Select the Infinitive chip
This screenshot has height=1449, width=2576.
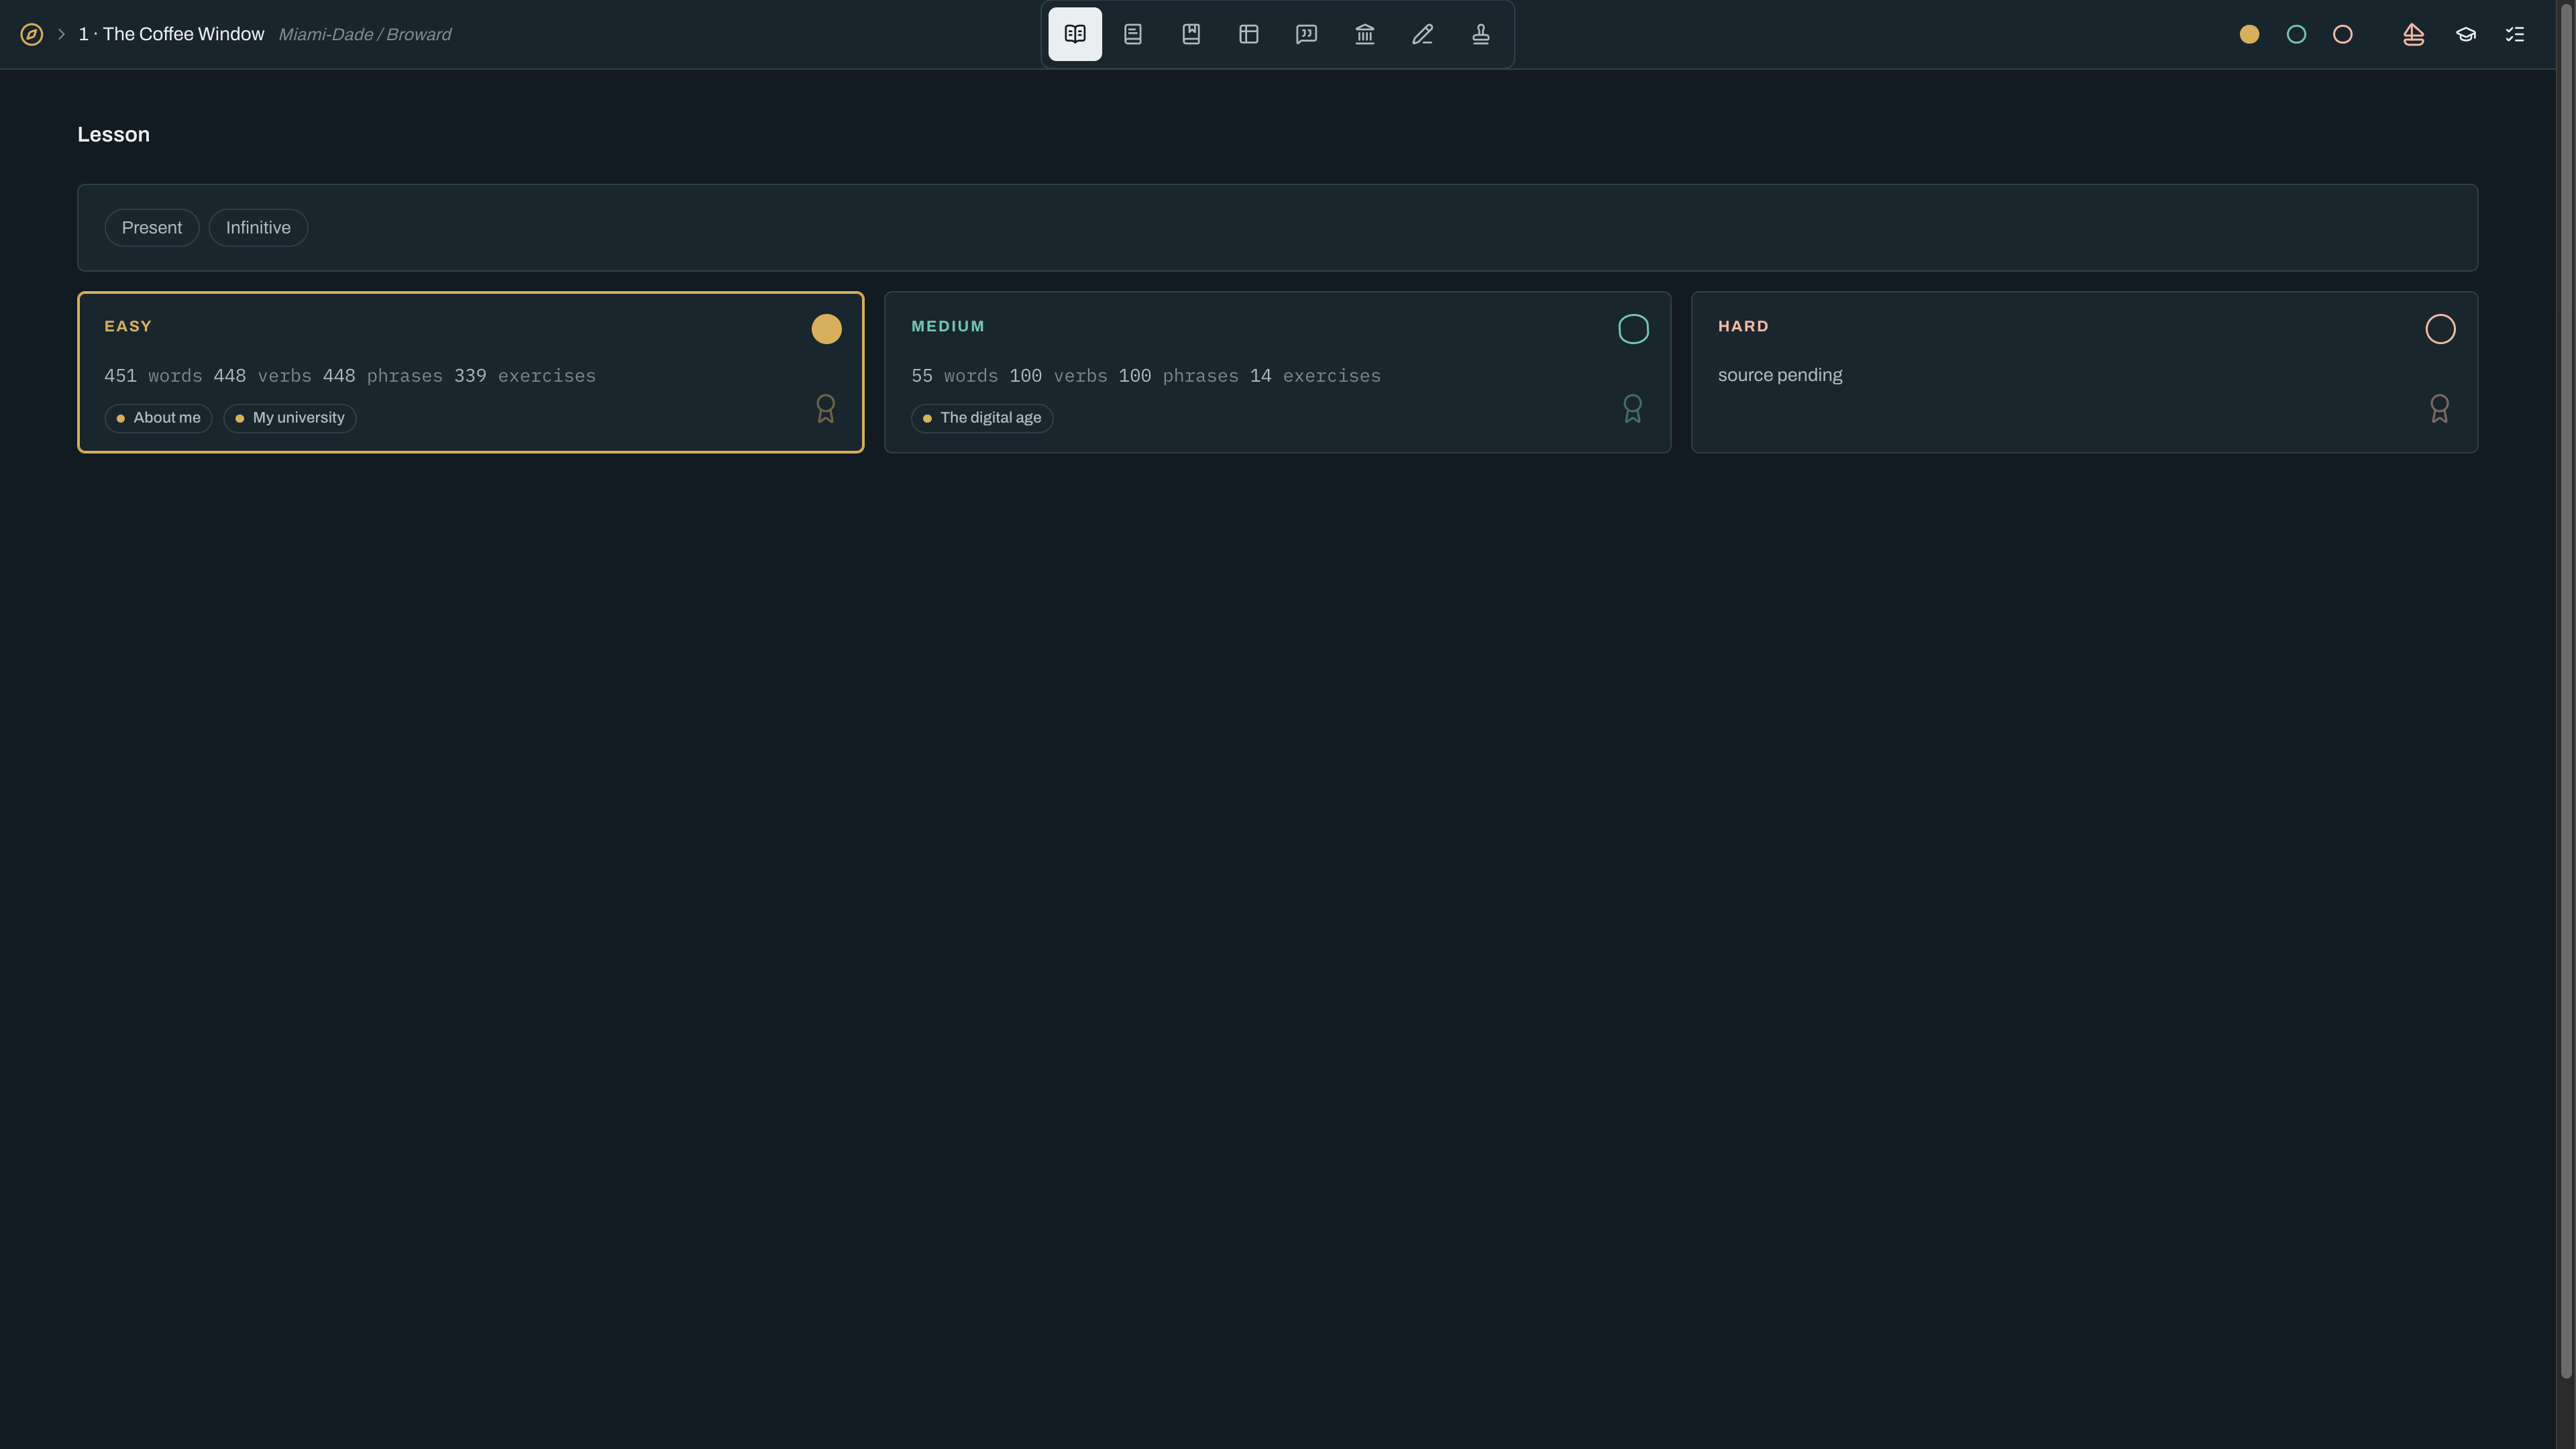[258, 228]
